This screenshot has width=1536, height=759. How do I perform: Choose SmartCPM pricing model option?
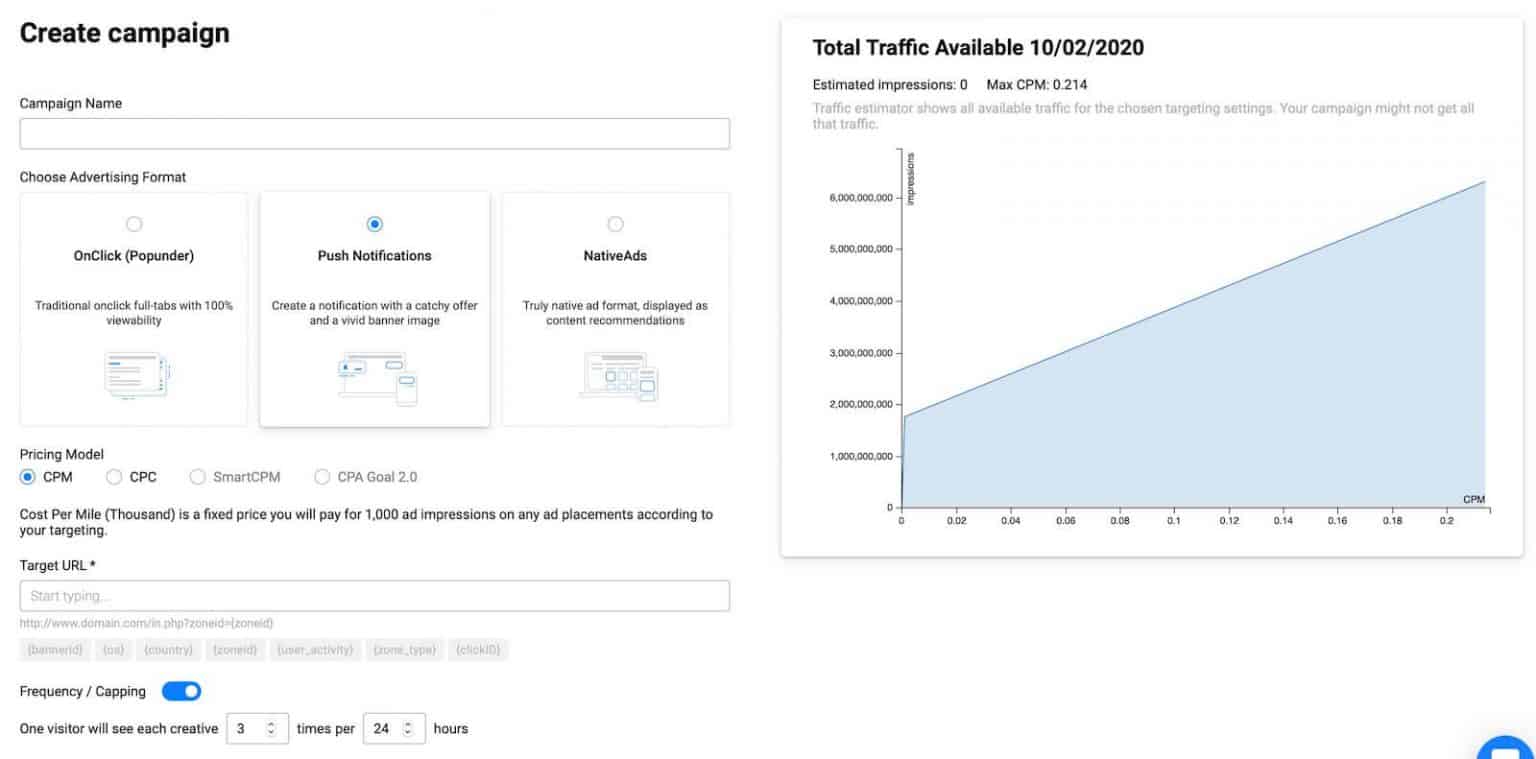coord(197,477)
